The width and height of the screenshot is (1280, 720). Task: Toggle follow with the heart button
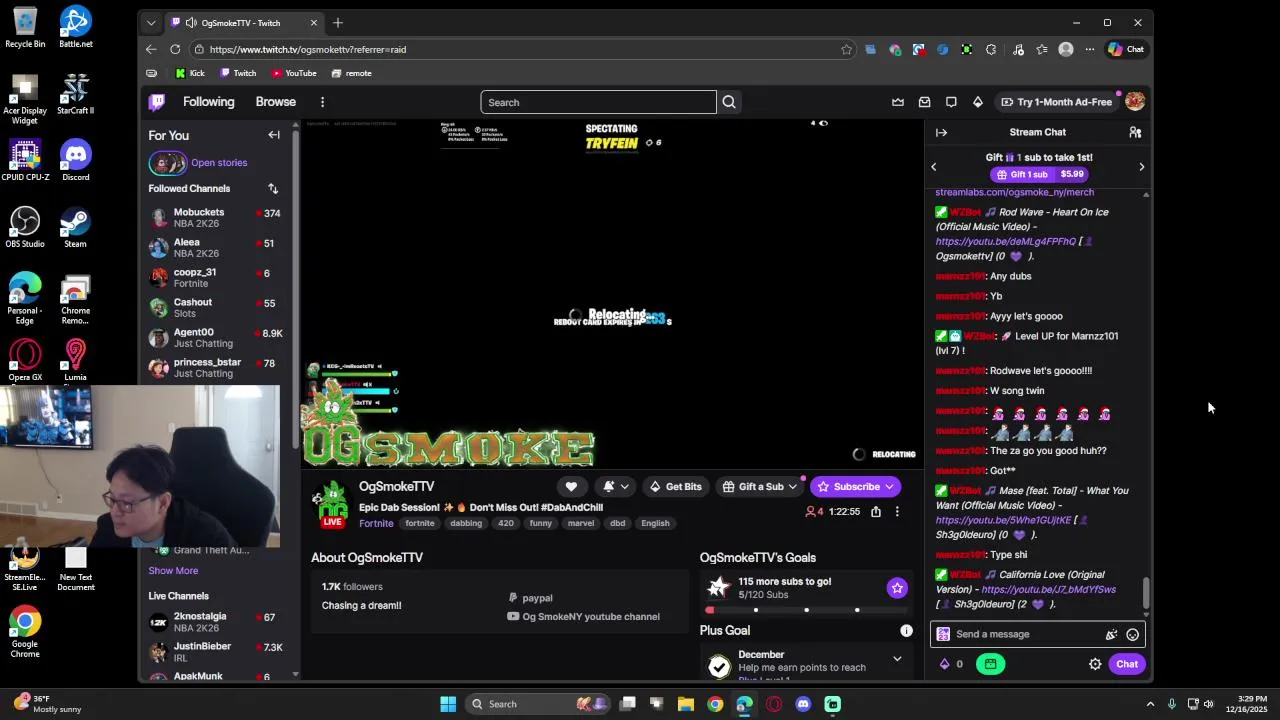coord(571,487)
